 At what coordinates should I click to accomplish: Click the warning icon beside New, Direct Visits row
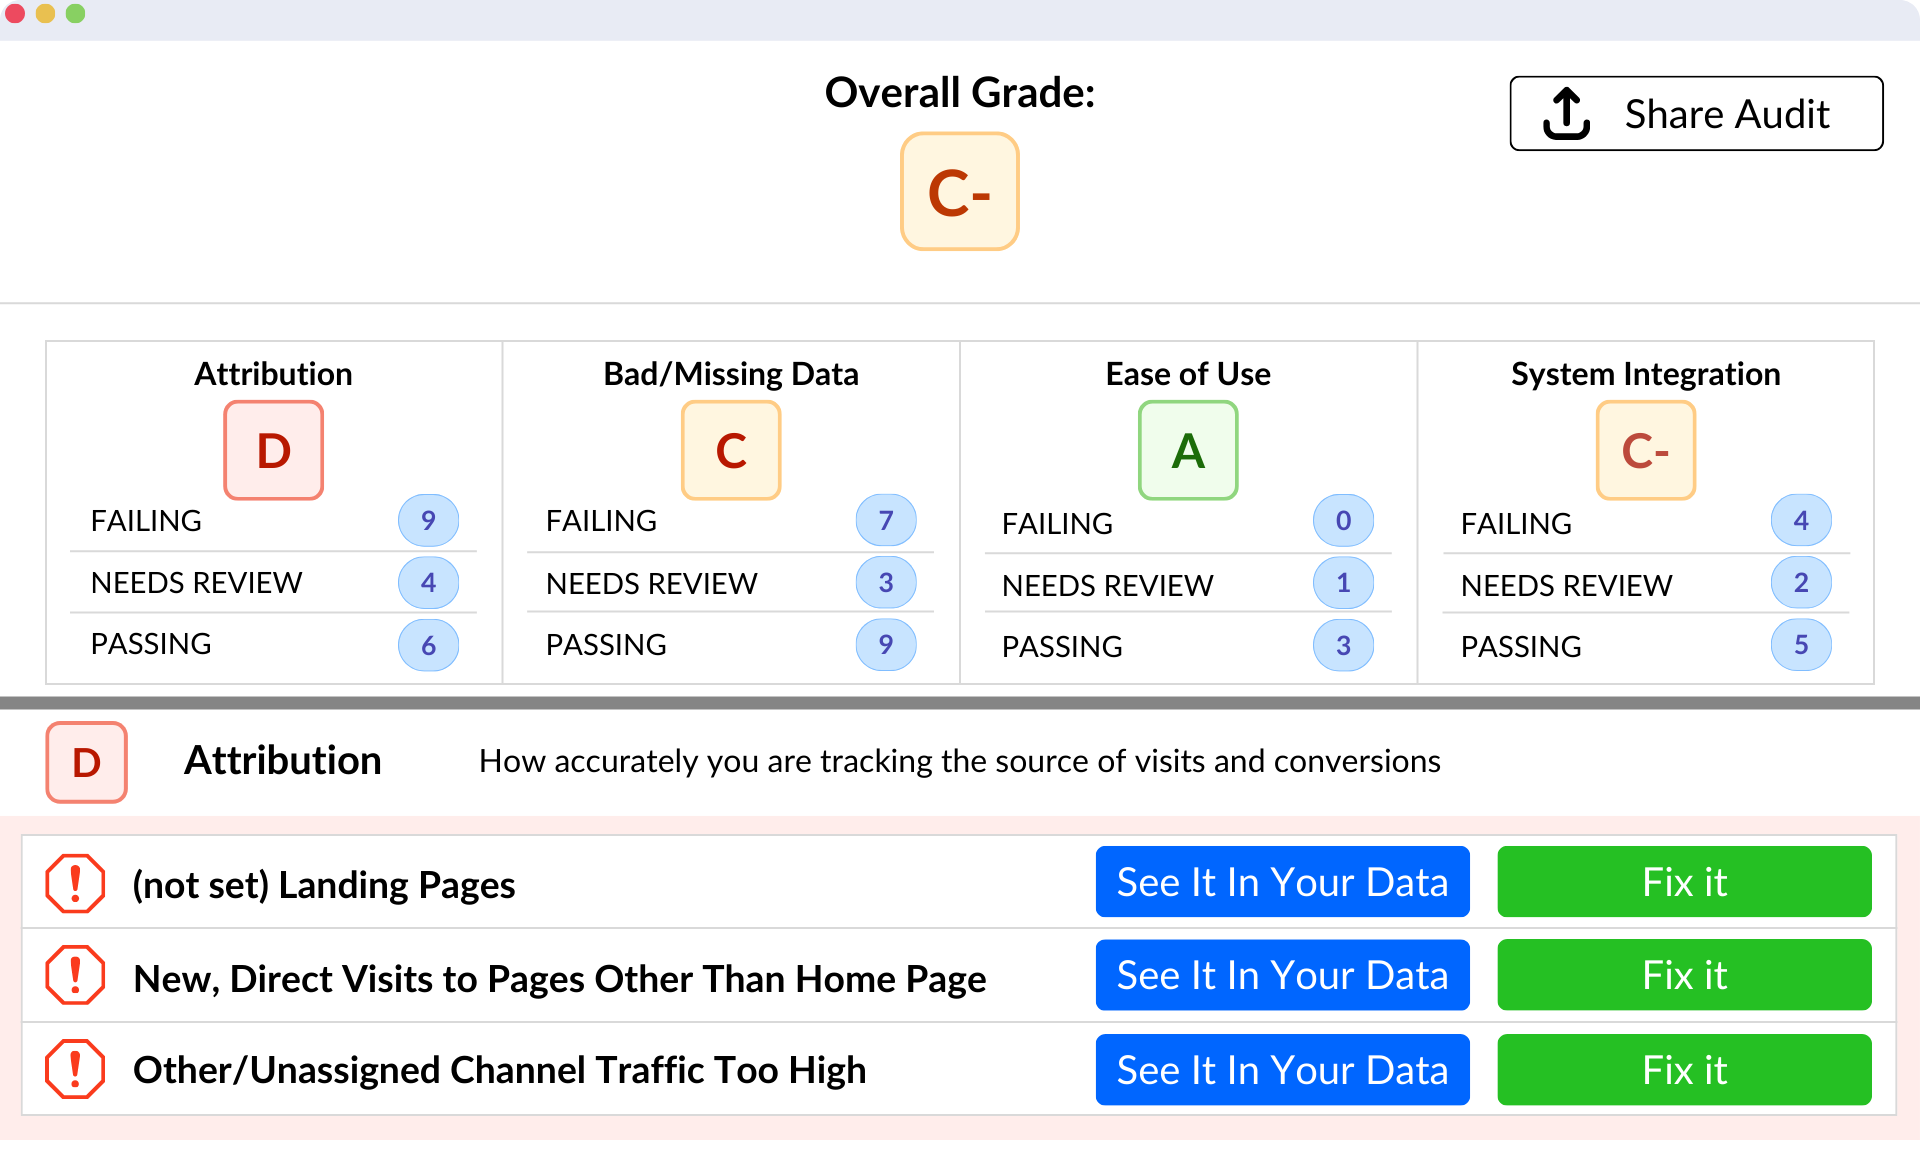[x=77, y=975]
